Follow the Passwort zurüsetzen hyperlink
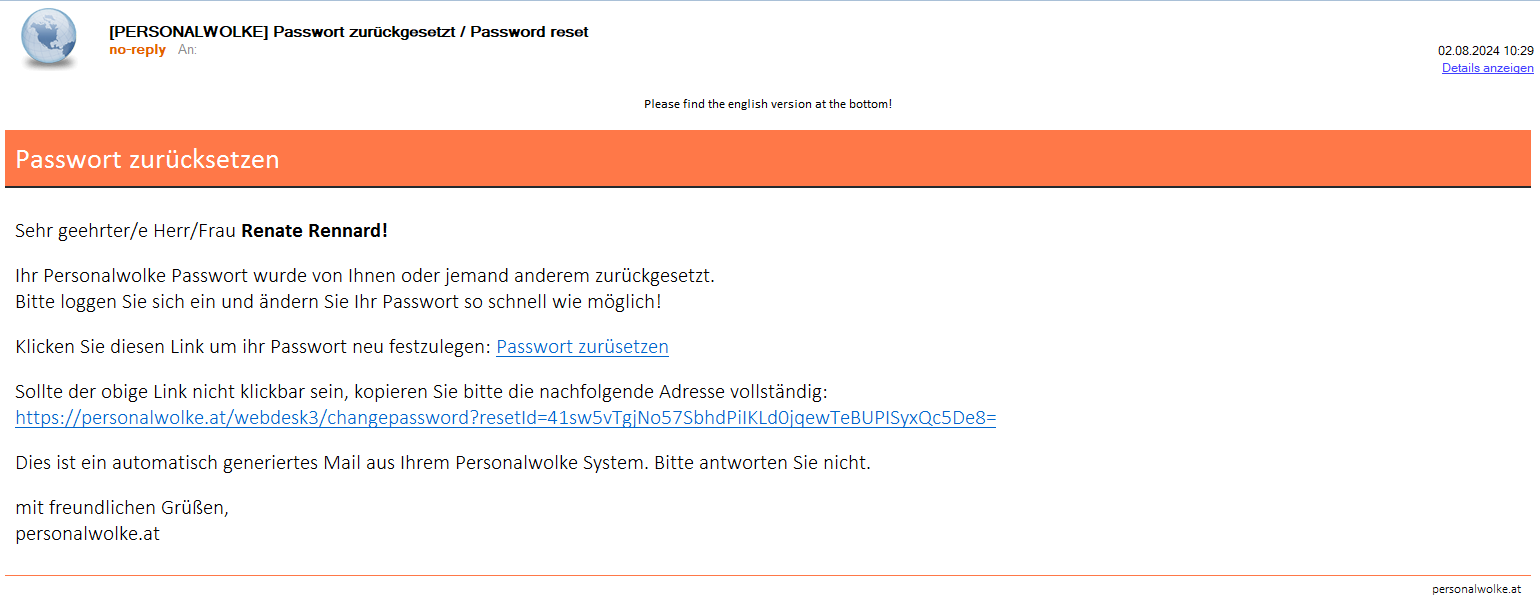 pos(582,347)
